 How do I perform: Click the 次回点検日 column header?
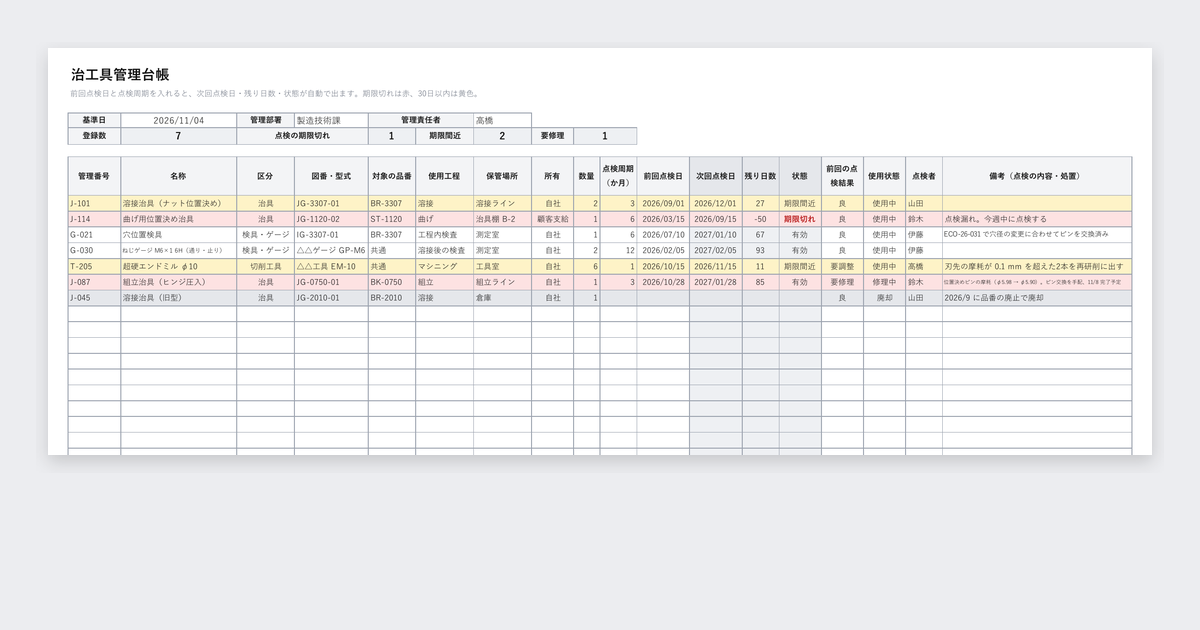(x=716, y=176)
